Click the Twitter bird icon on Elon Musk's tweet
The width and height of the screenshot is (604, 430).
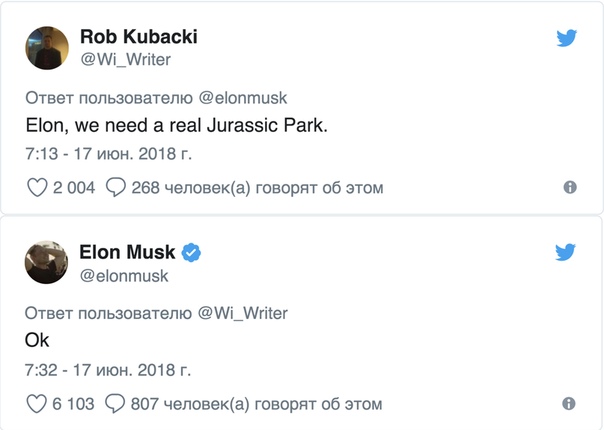[x=565, y=252]
